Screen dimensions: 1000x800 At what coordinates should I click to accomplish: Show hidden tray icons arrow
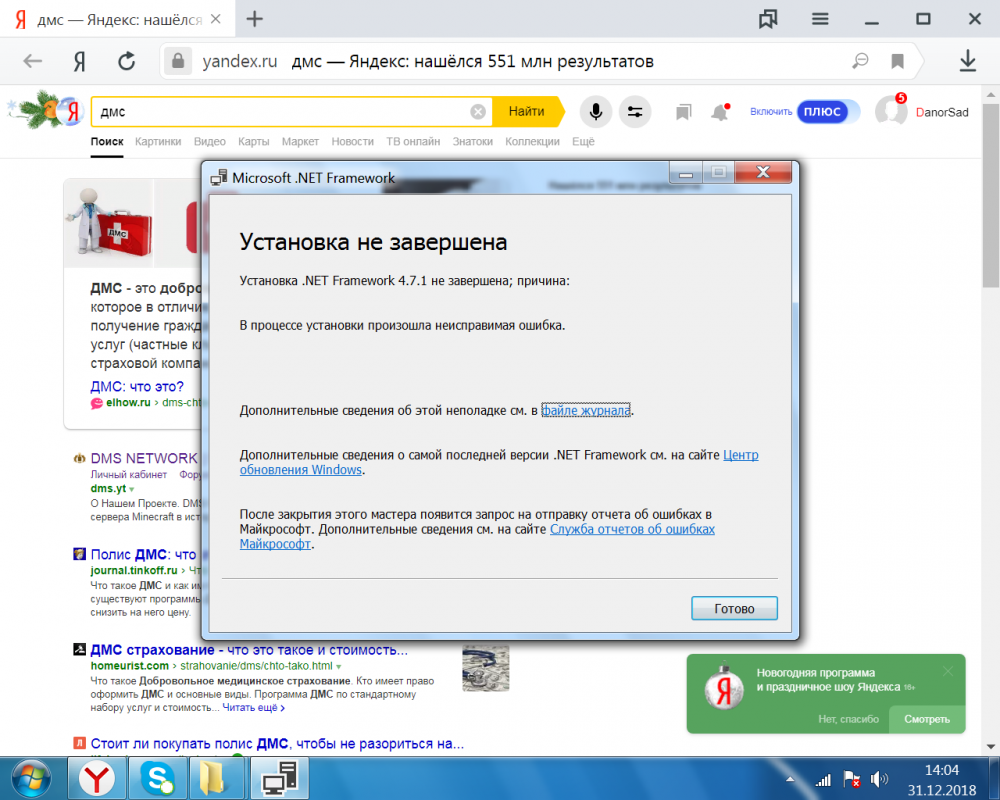(790, 779)
